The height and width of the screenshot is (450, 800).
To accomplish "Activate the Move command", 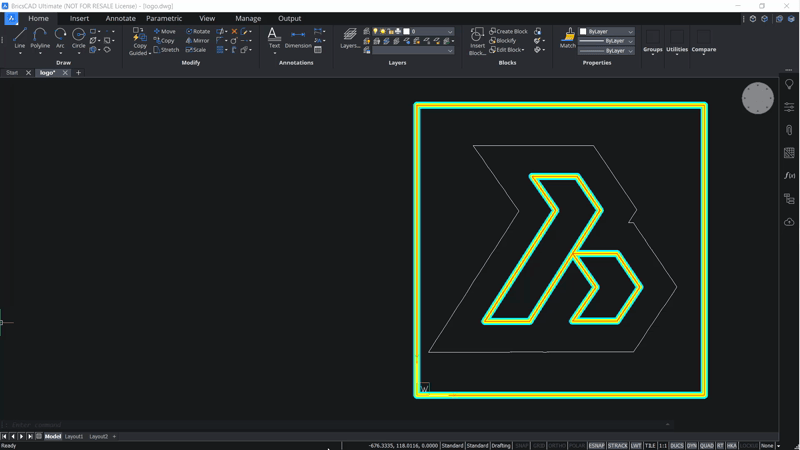I will click(164, 31).
